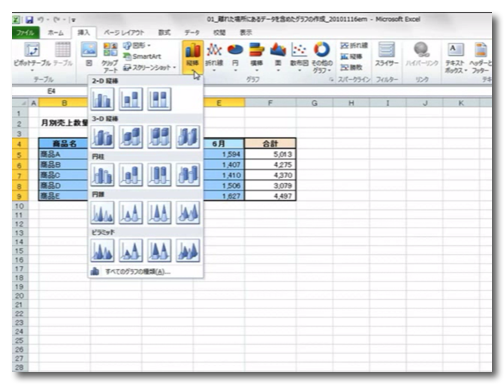Open the 横棒 bar chart dropdown

coord(257,57)
